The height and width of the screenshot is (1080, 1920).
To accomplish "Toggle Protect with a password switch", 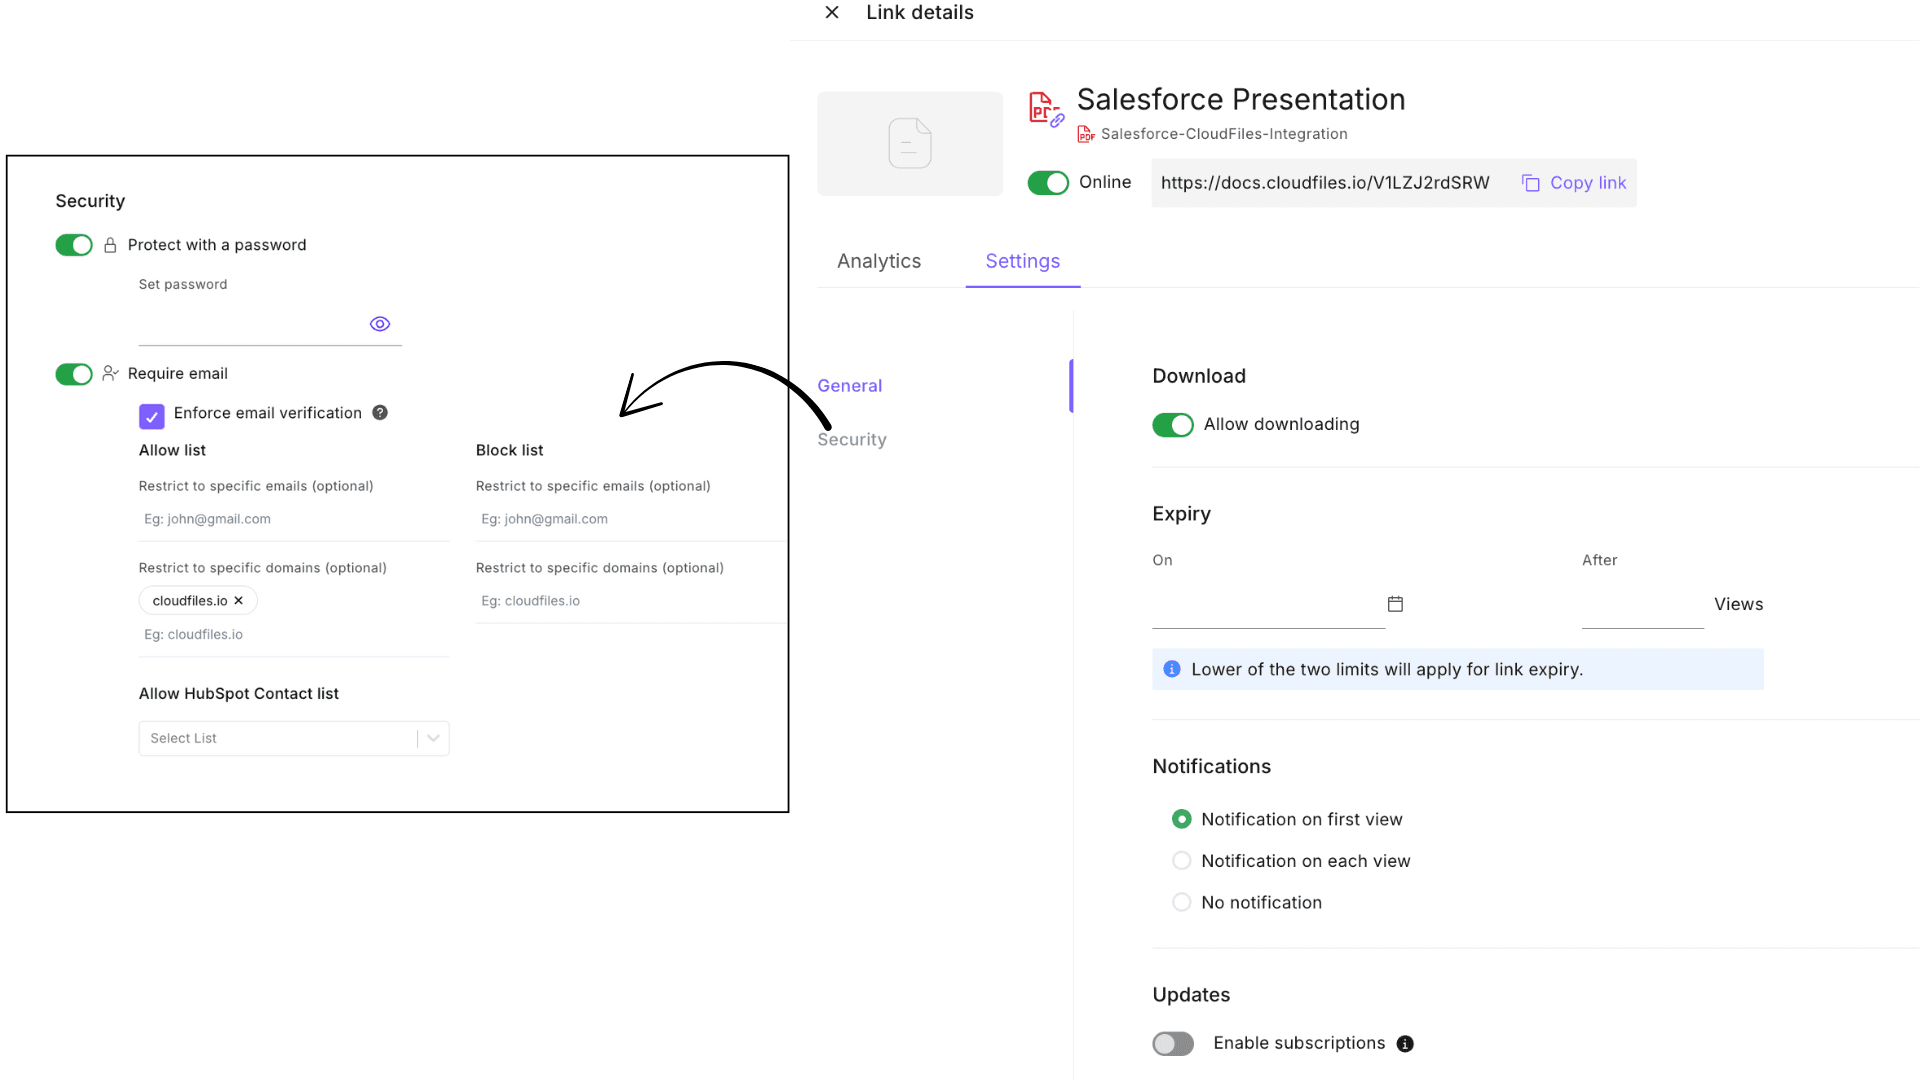I will click(74, 245).
